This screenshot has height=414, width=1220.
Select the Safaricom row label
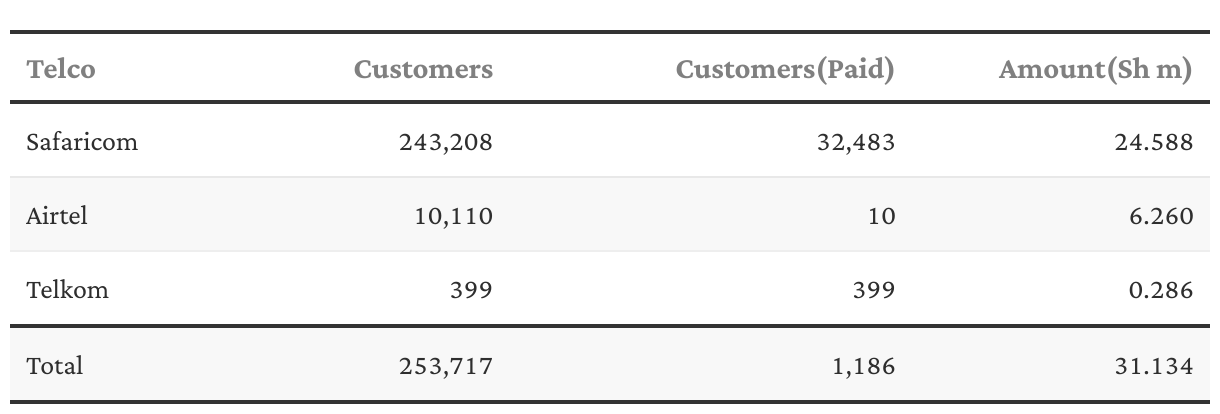click(82, 142)
